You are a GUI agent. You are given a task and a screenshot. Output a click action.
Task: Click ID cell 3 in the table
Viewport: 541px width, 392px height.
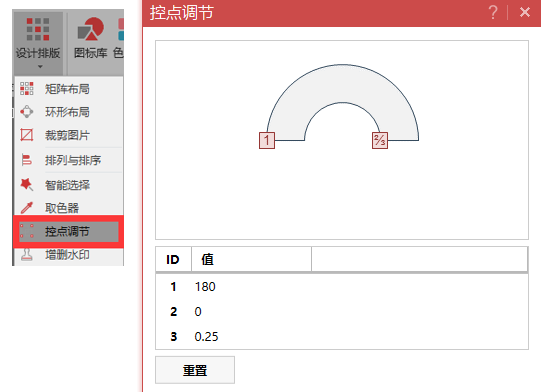tap(174, 336)
